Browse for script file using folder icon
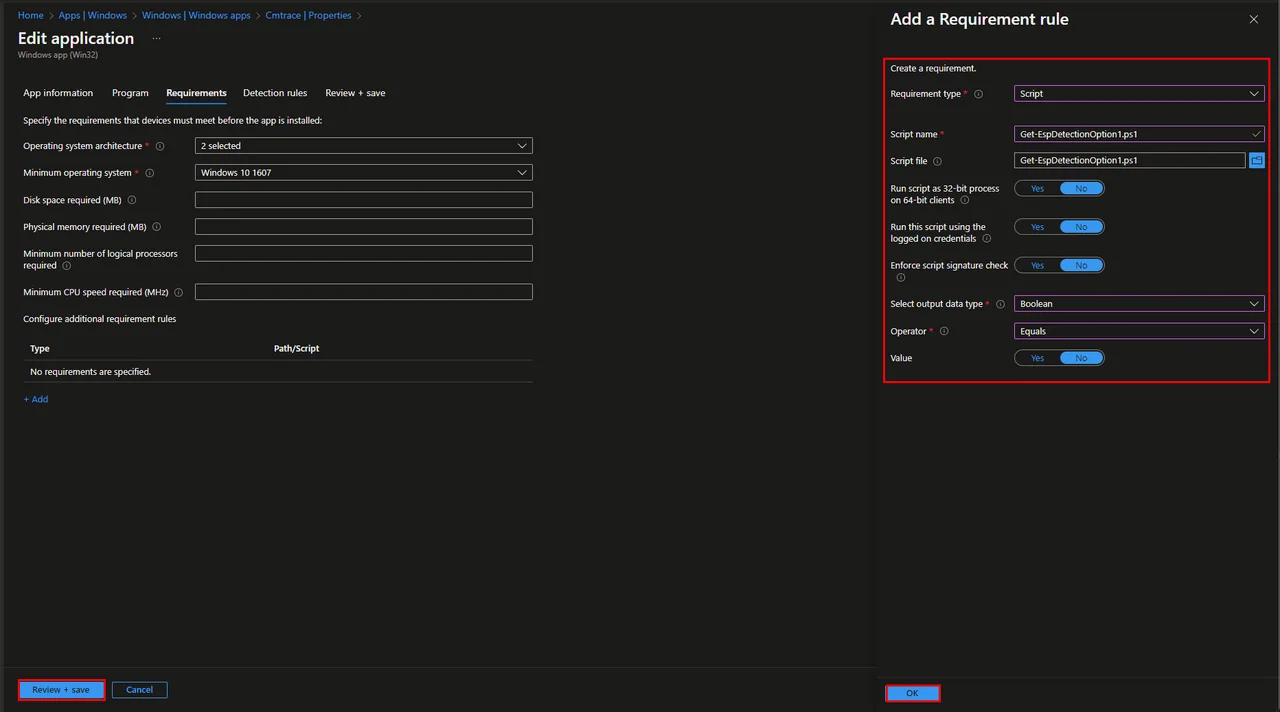This screenshot has height=712, width=1280. [x=1257, y=160]
